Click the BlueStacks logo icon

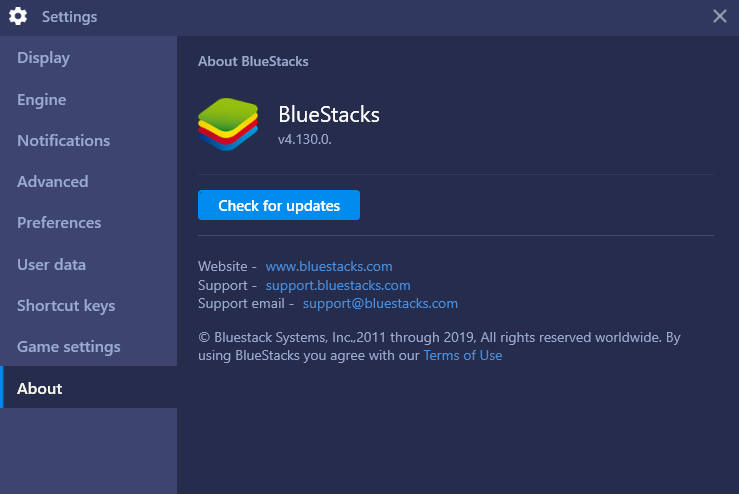228,124
